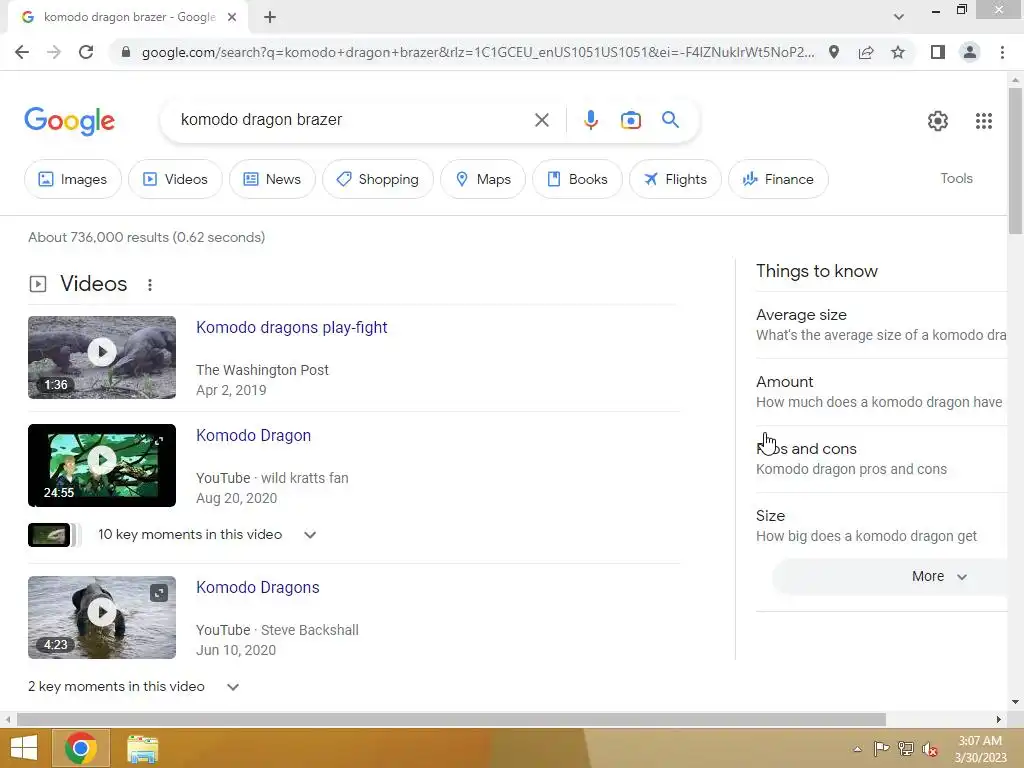1024x768 pixels.
Task: Bookmark page with star icon
Action: [898, 52]
